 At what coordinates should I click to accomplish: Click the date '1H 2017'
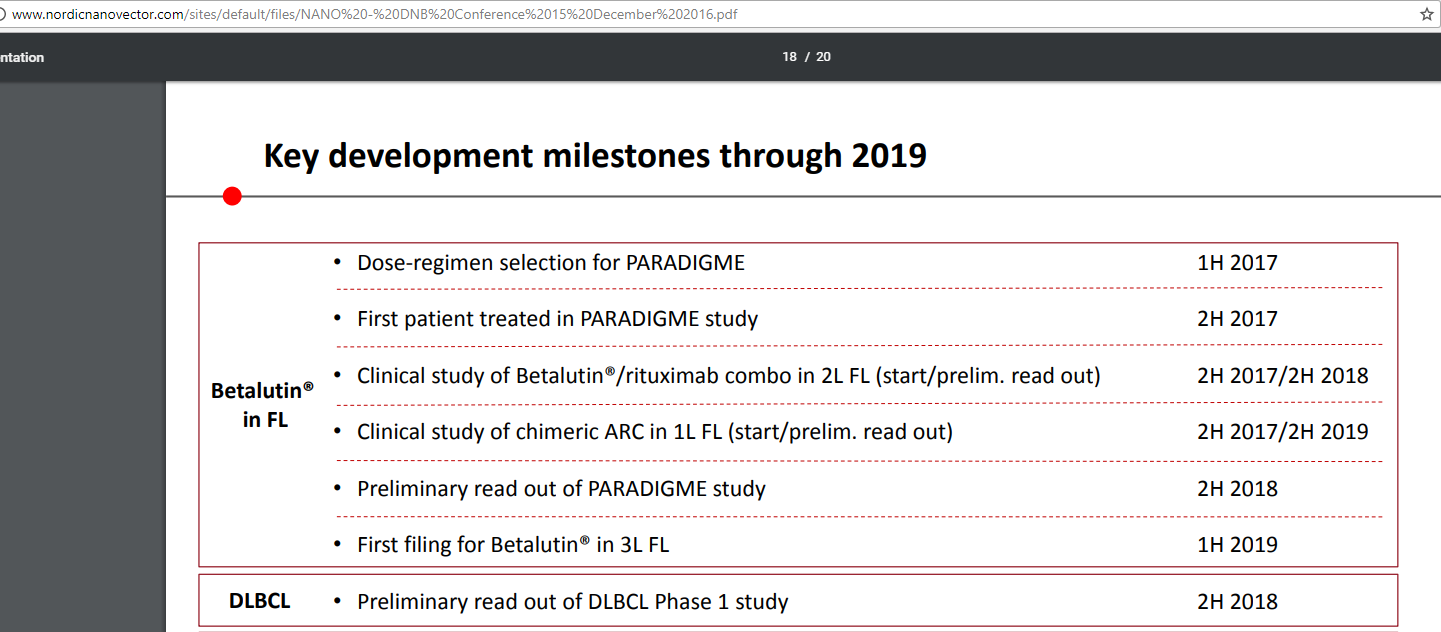click(x=1237, y=263)
